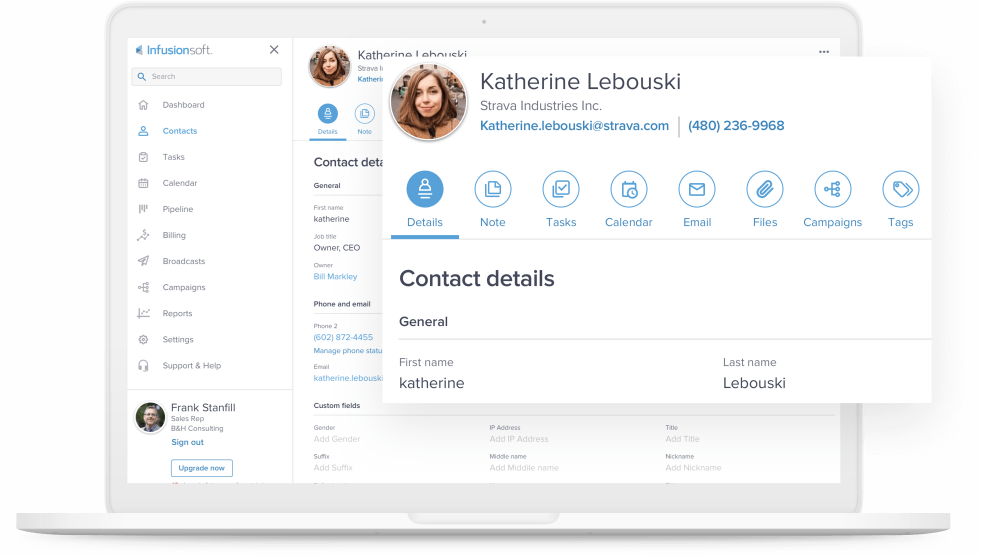Click the Settings gear icon

point(143,340)
